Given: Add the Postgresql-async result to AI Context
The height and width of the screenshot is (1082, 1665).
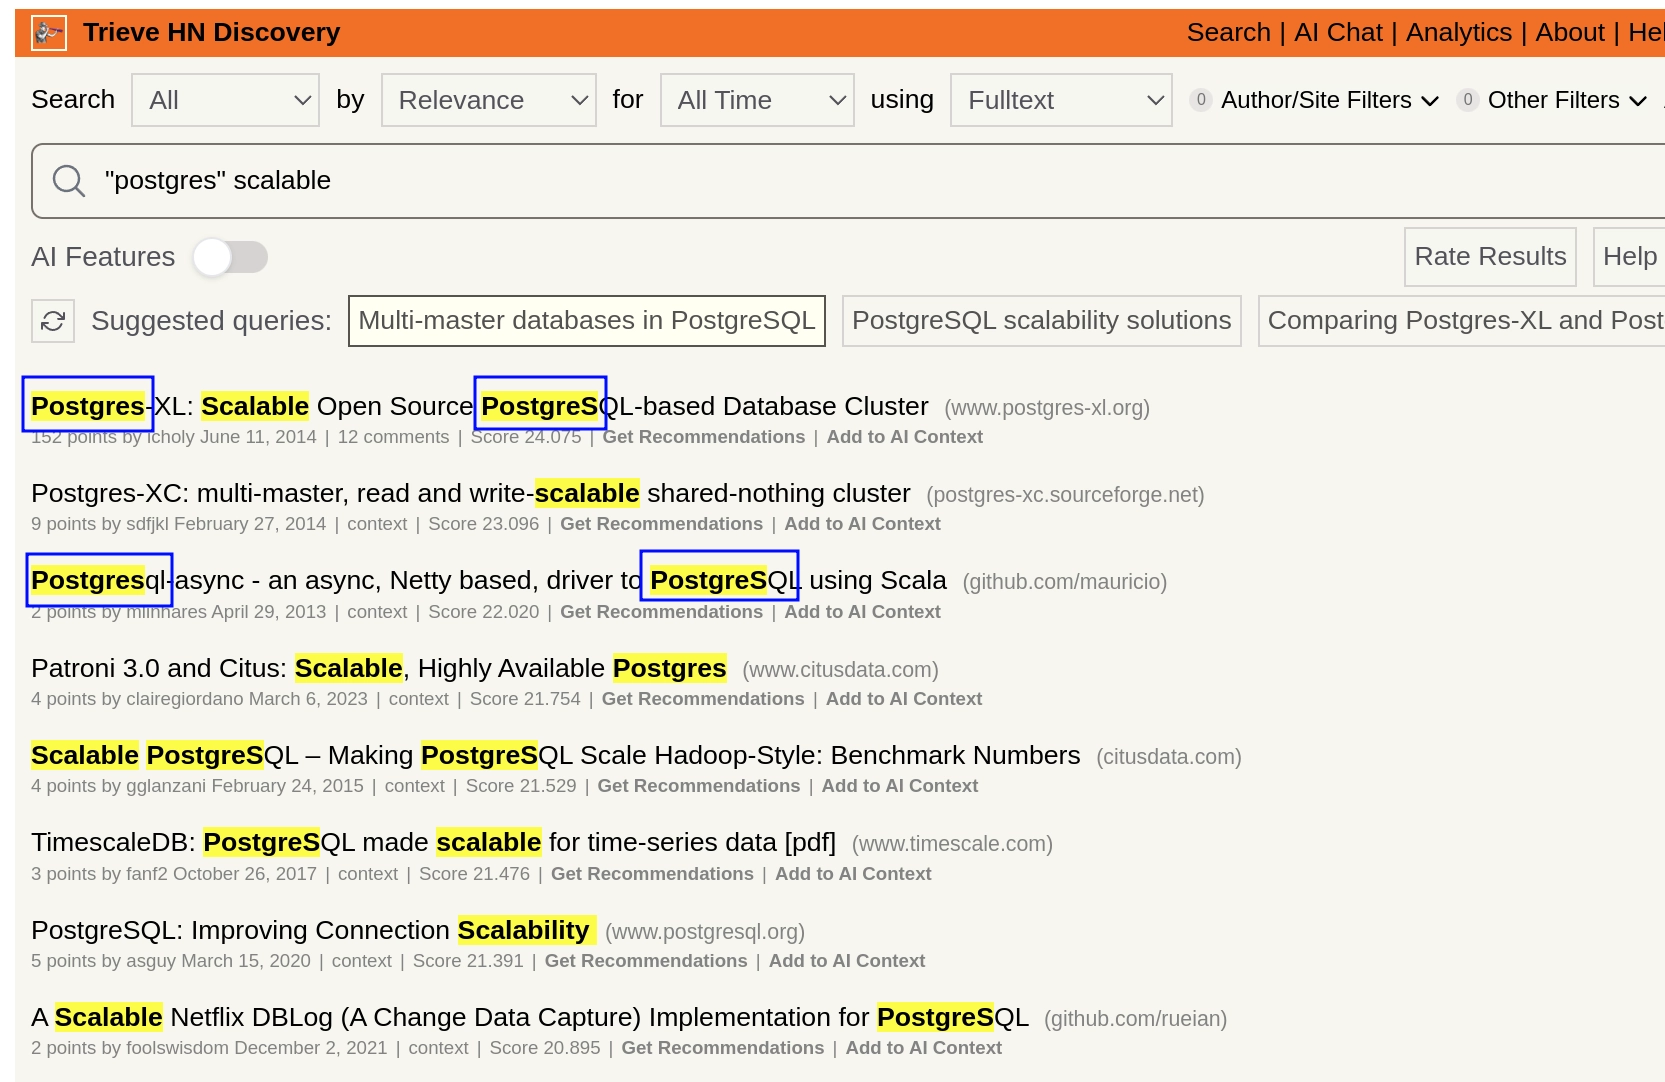Looking at the screenshot, I should [x=863, y=612].
